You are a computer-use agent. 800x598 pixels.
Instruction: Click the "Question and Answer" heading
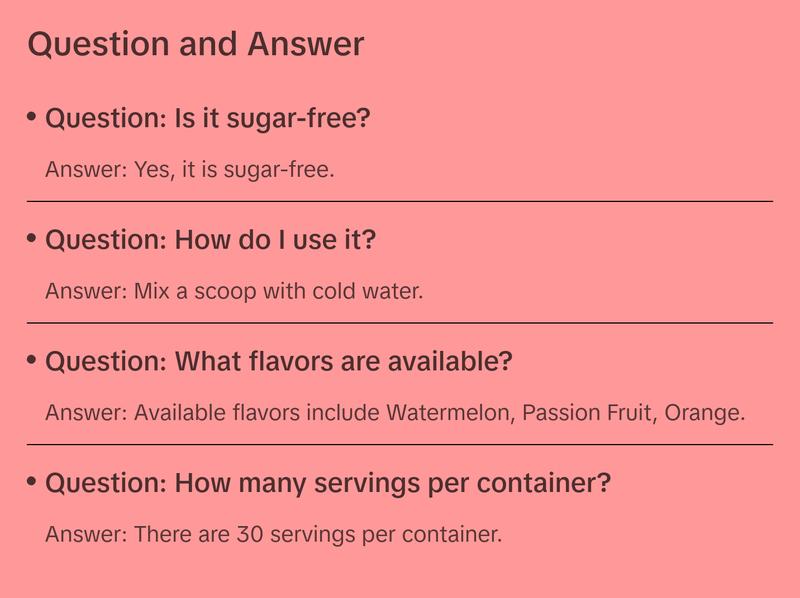196,45
